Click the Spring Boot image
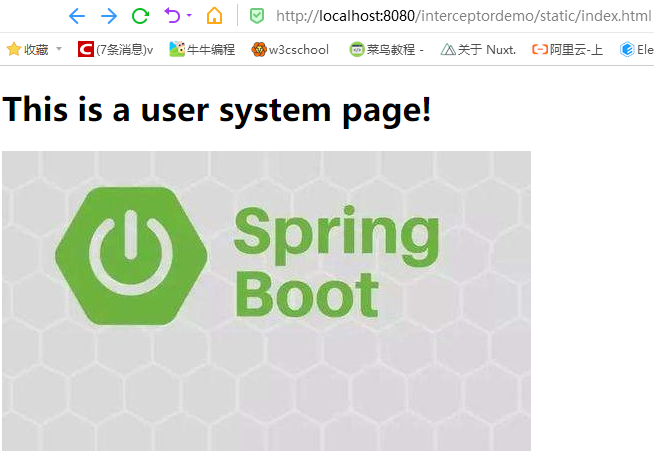The image size is (654, 460). (266, 300)
